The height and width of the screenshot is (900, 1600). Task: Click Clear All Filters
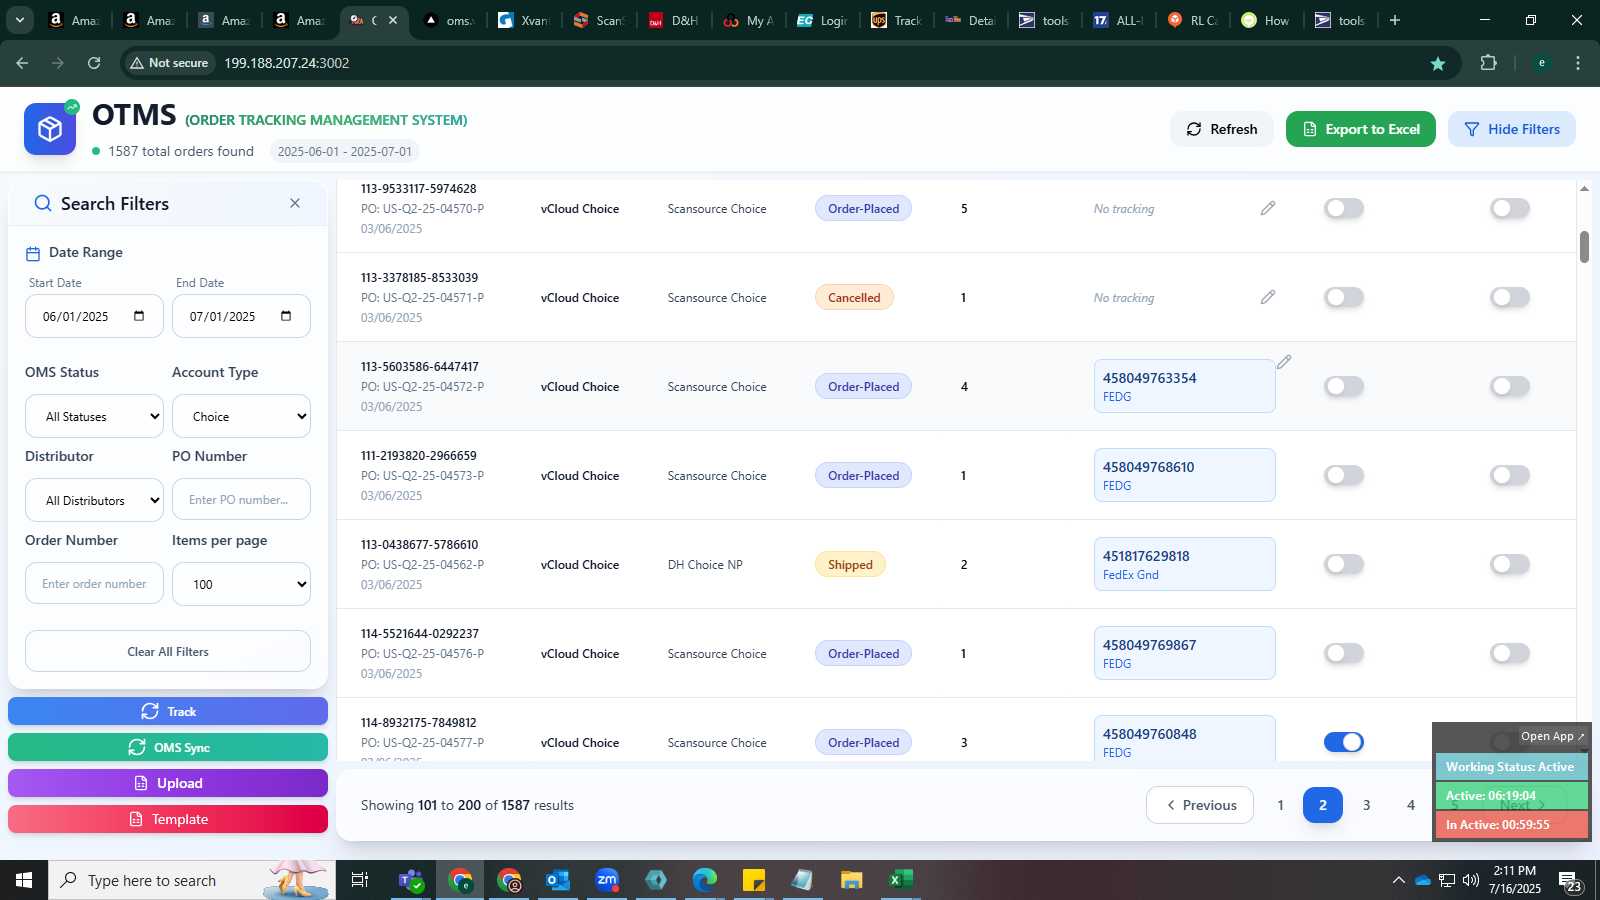click(x=168, y=651)
